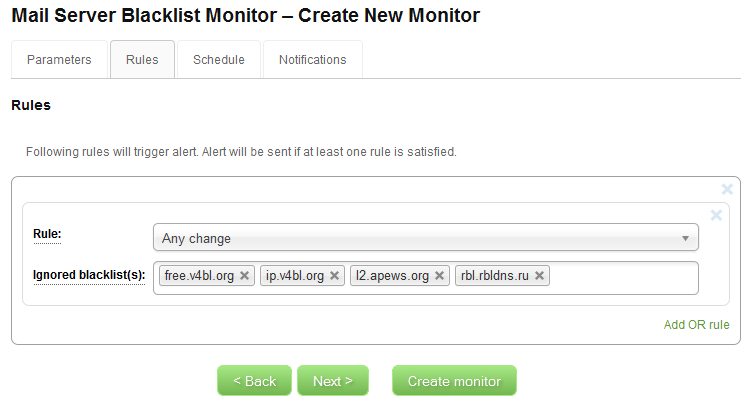Click the dropdown arrow of Rule selector

coord(685,238)
